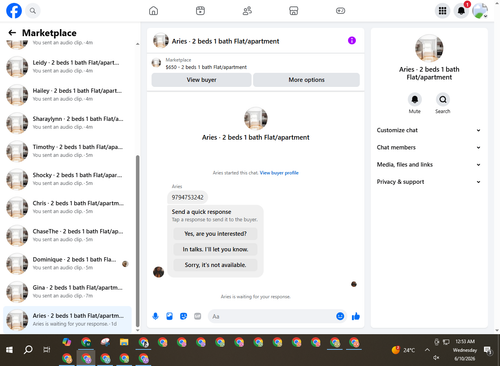This screenshot has height=366, width=500.
Task: Go to the Home feed tab
Action: 153,11
